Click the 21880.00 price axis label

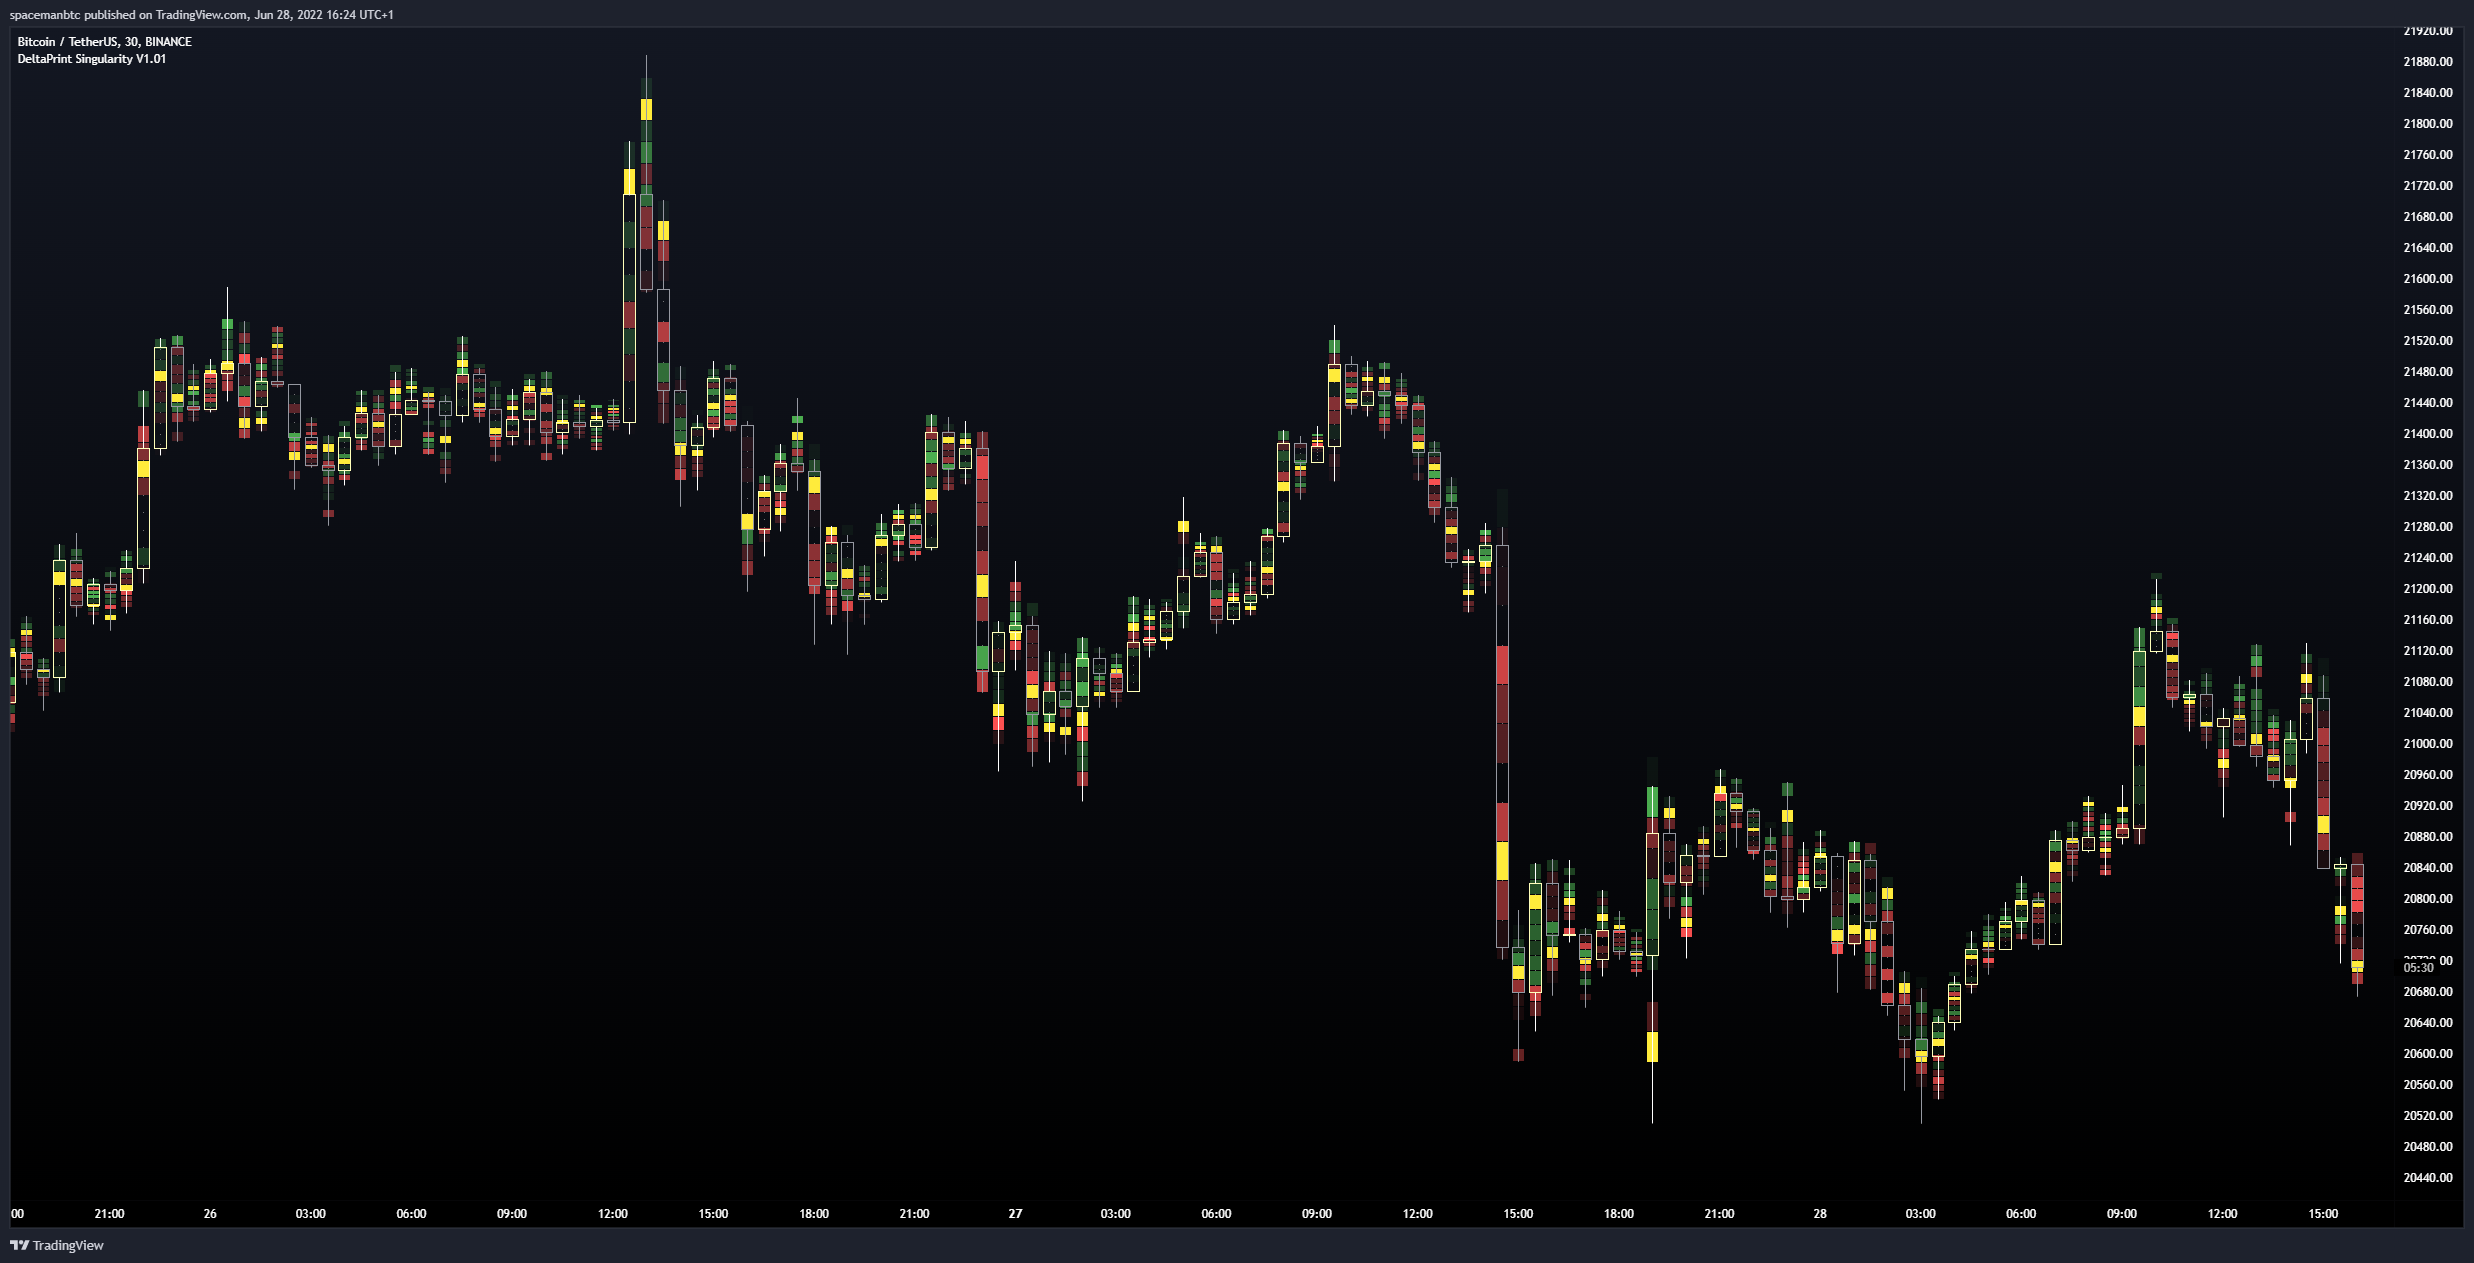[2427, 62]
